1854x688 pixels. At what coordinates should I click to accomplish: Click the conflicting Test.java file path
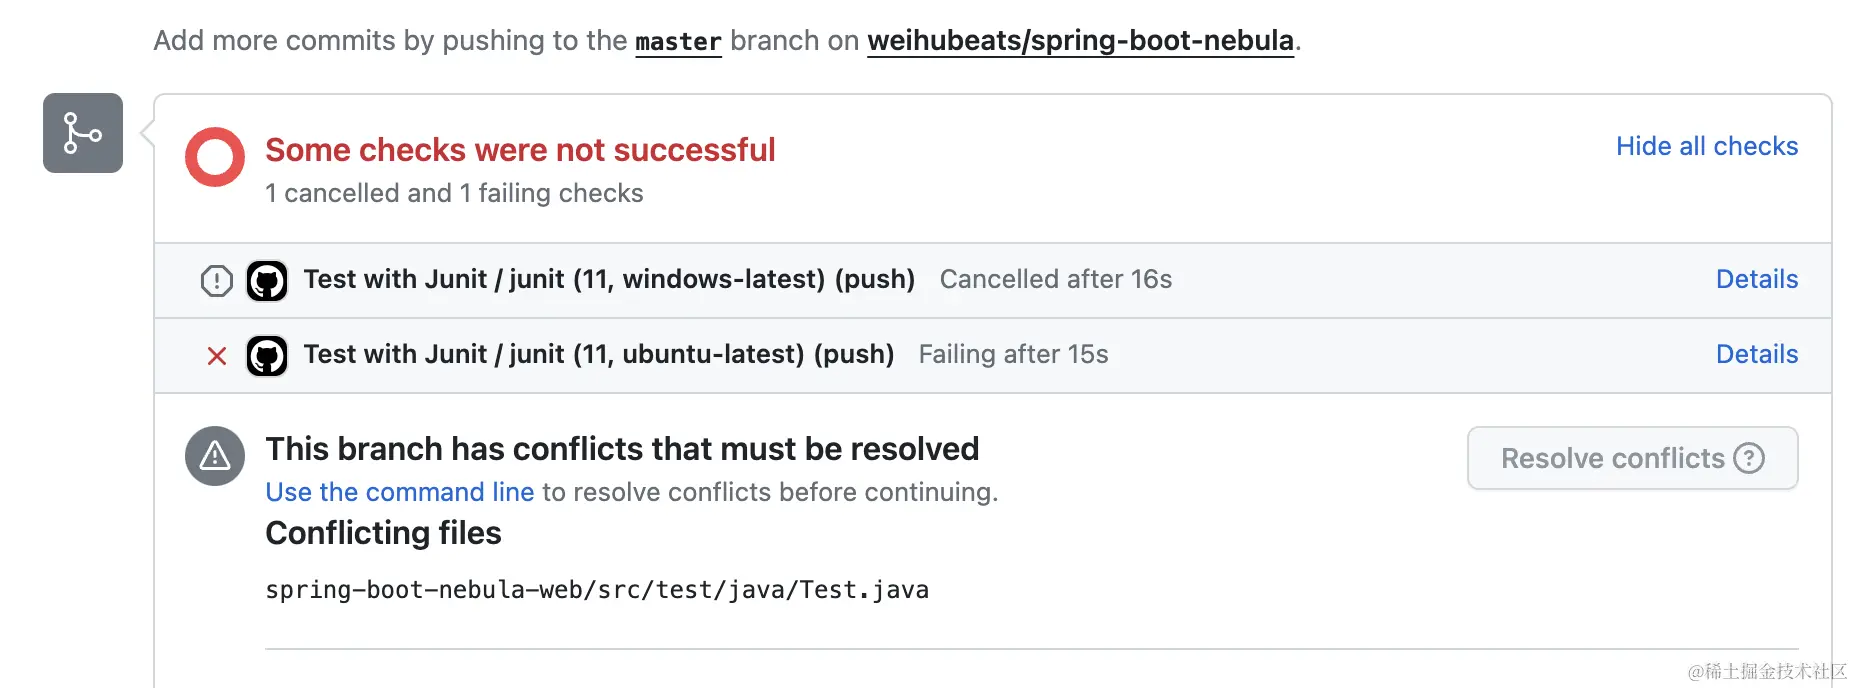[597, 590]
